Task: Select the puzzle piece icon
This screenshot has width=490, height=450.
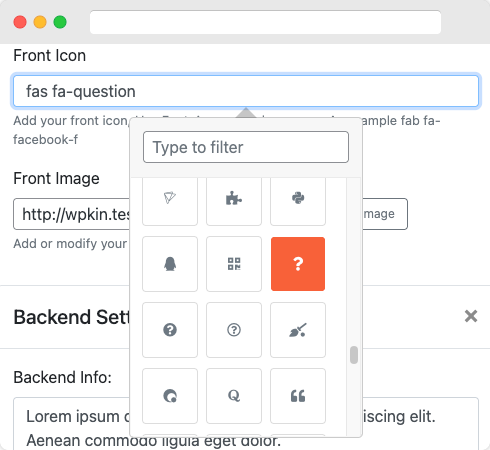Action: pos(234,200)
